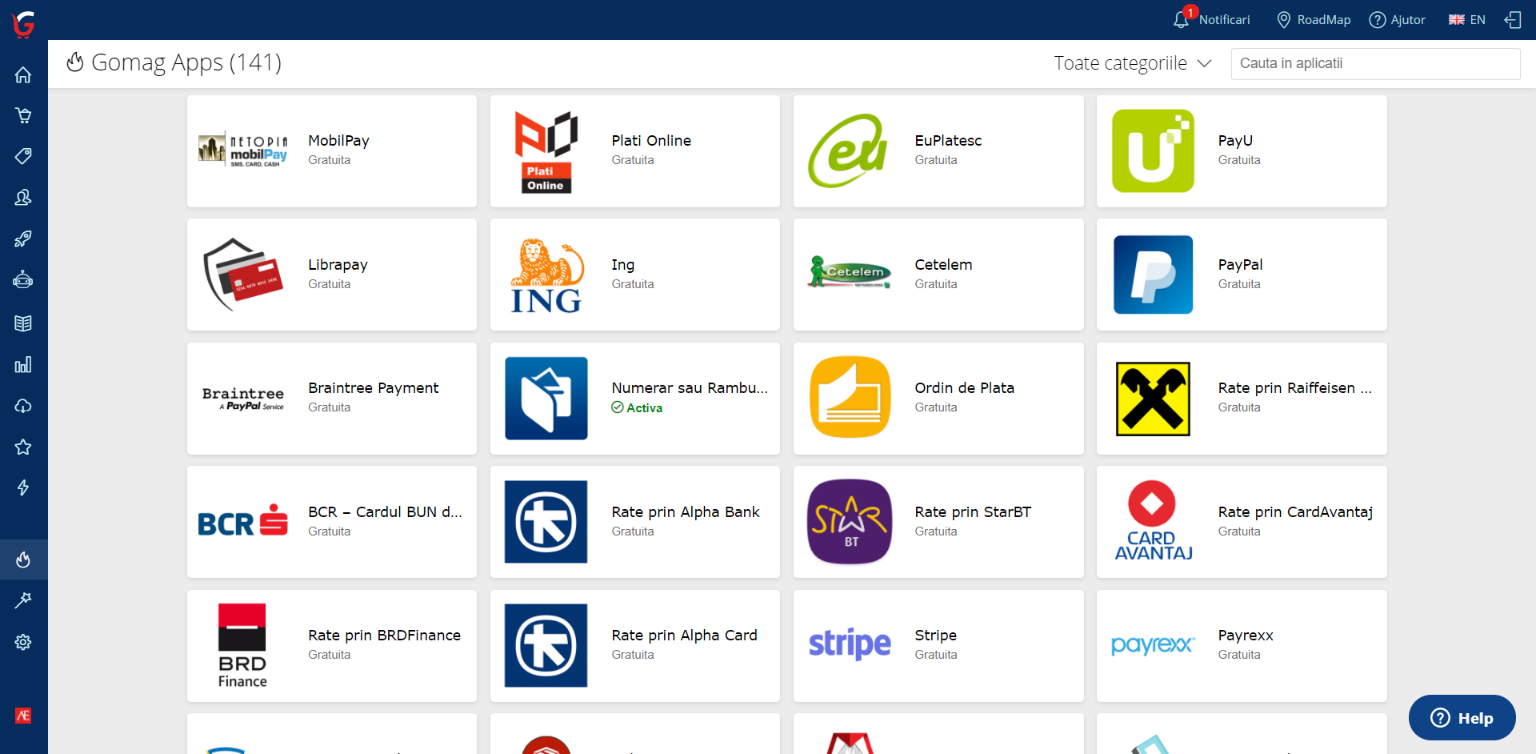The height and width of the screenshot is (754, 1536).
Task: Click the Stripe logo
Action: point(849,645)
